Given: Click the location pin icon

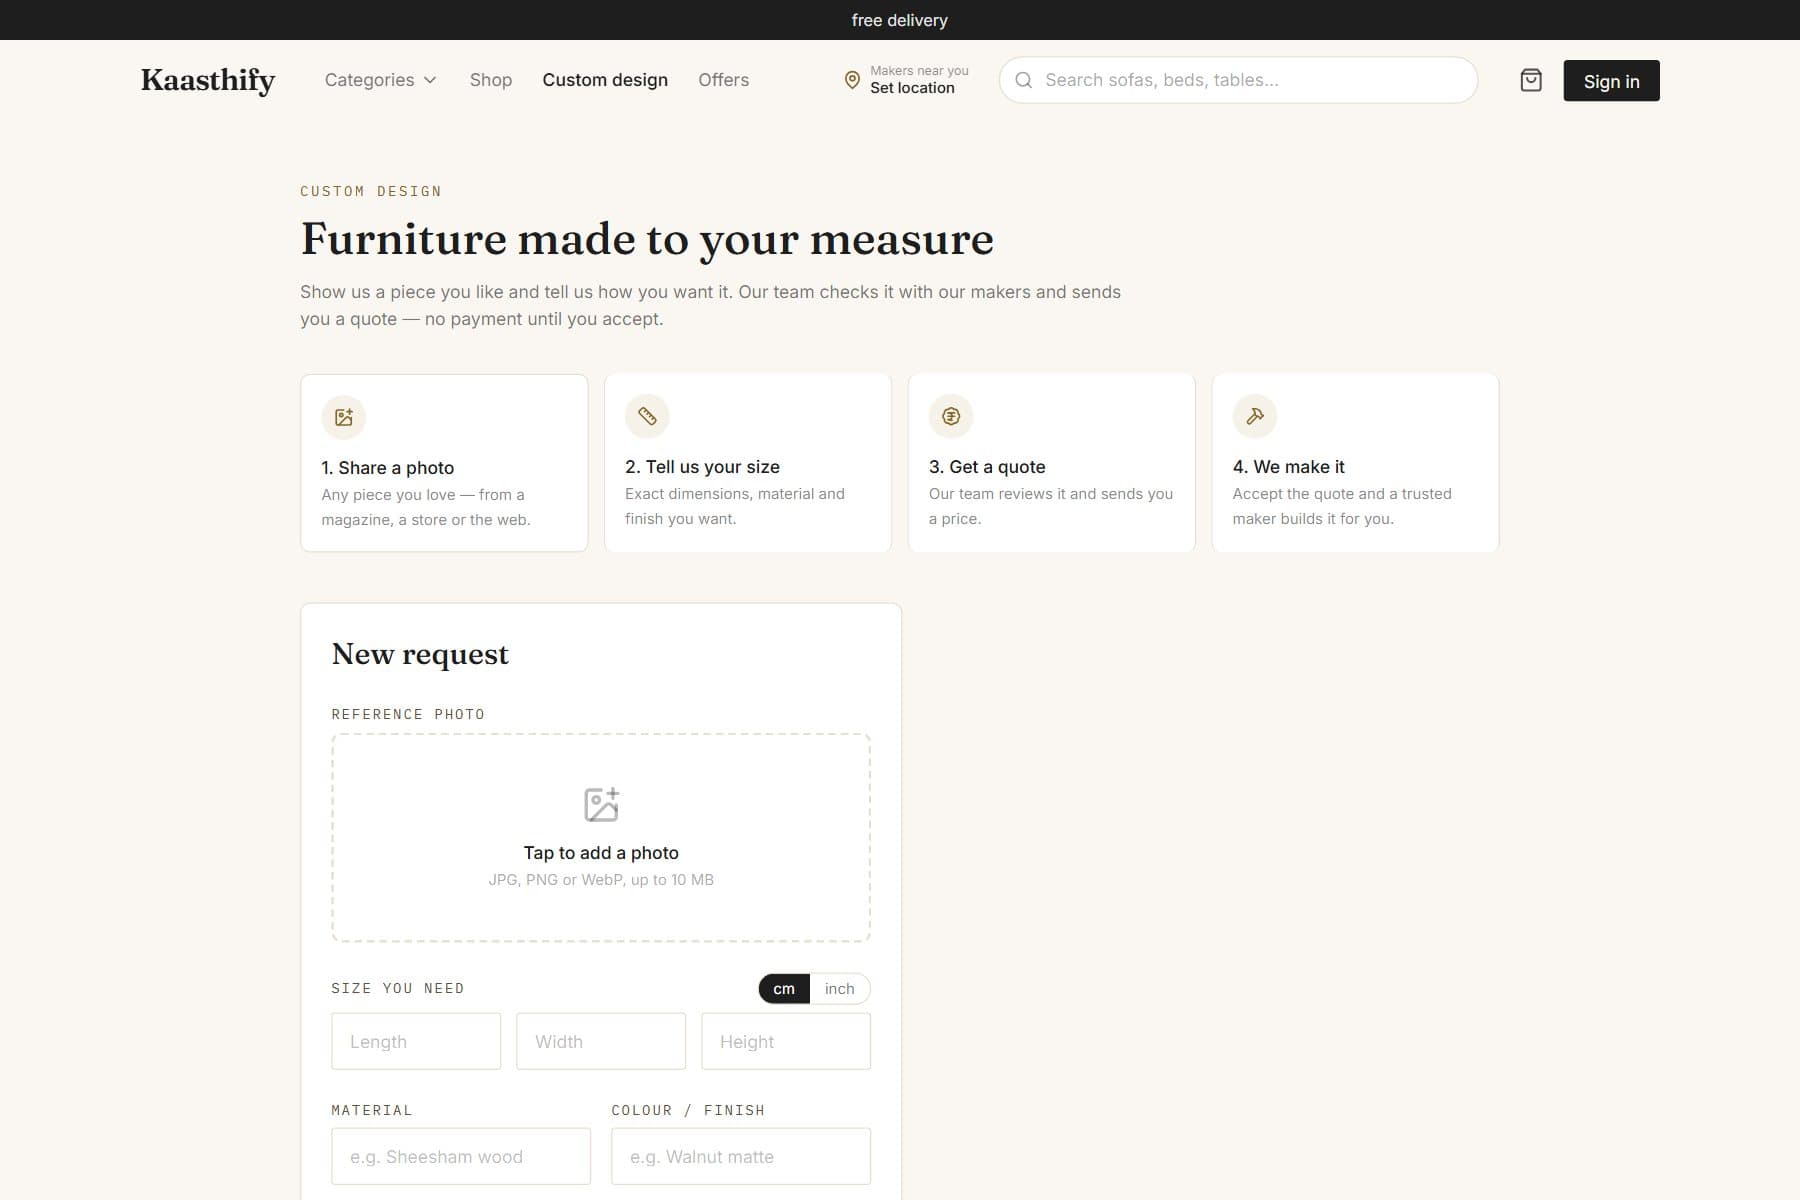Looking at the screenshot, I should tap(852, 80).
